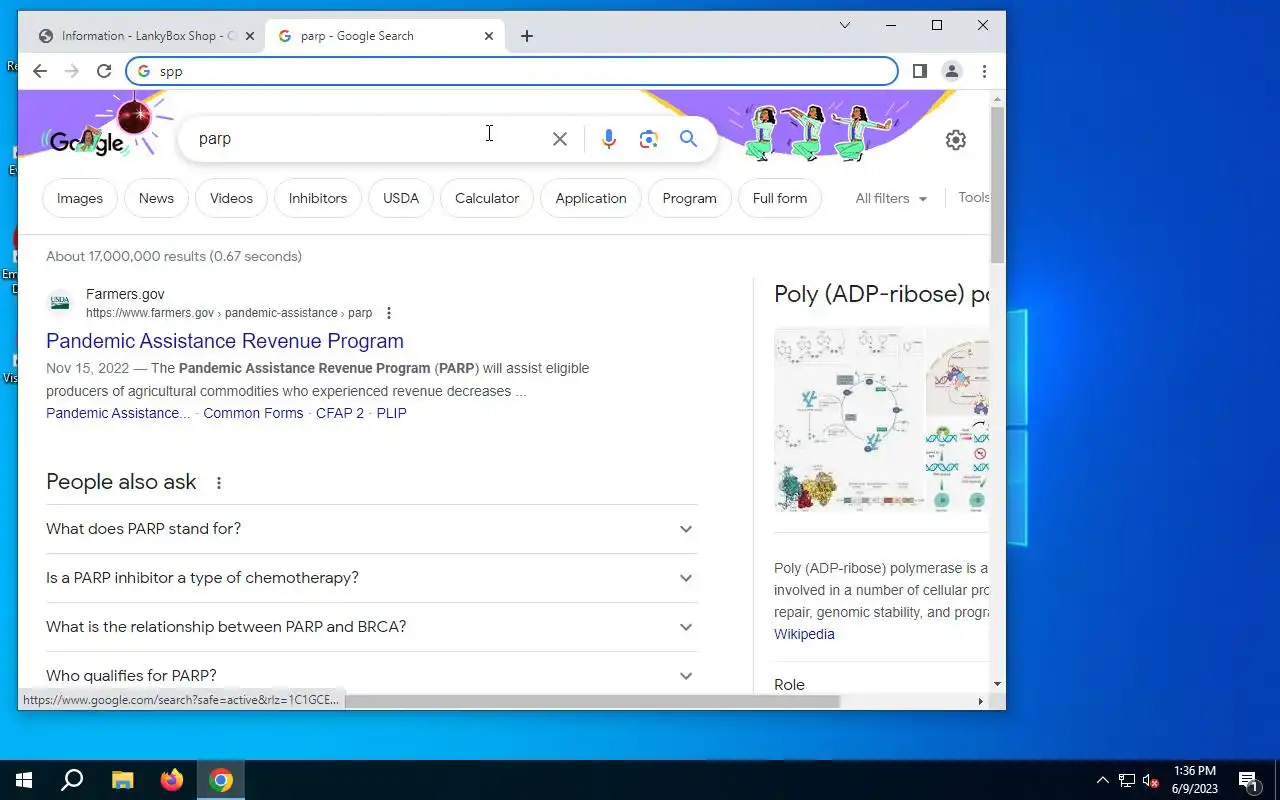The image size is (1280, 800).
Task: Reload the current page
Action: (x=104, y=71)
